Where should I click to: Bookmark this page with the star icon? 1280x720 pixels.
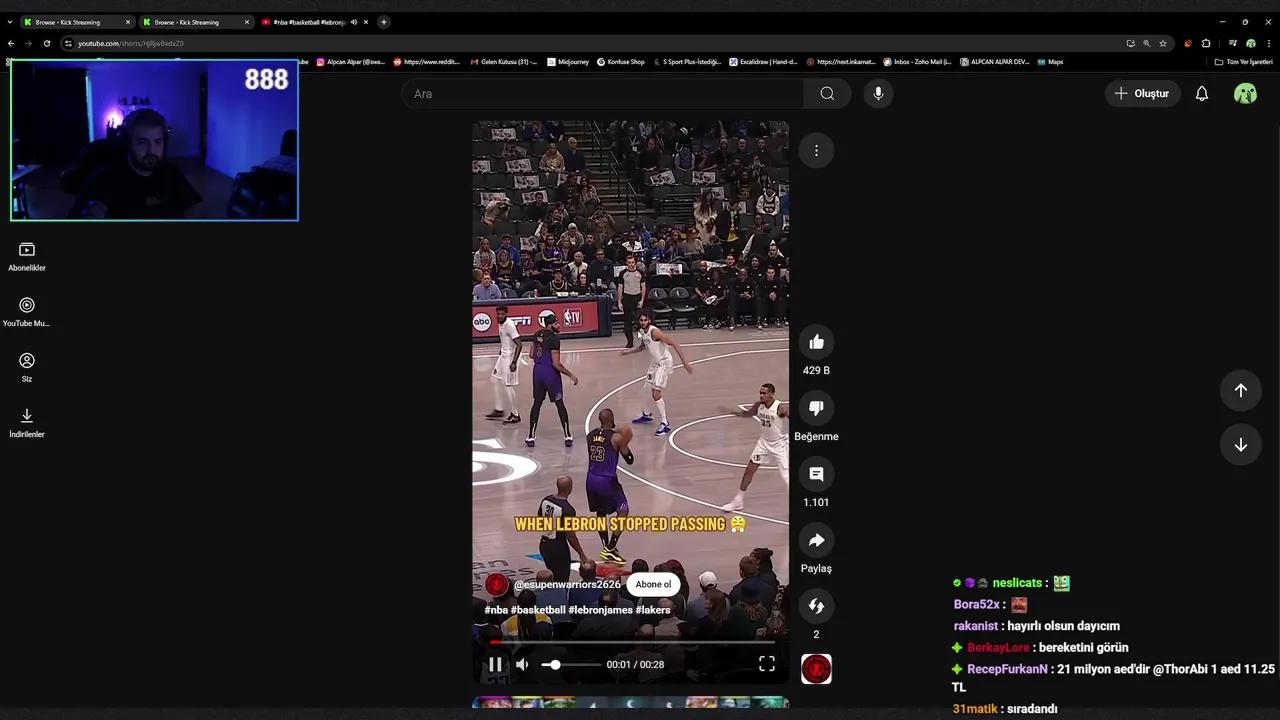1163,43
